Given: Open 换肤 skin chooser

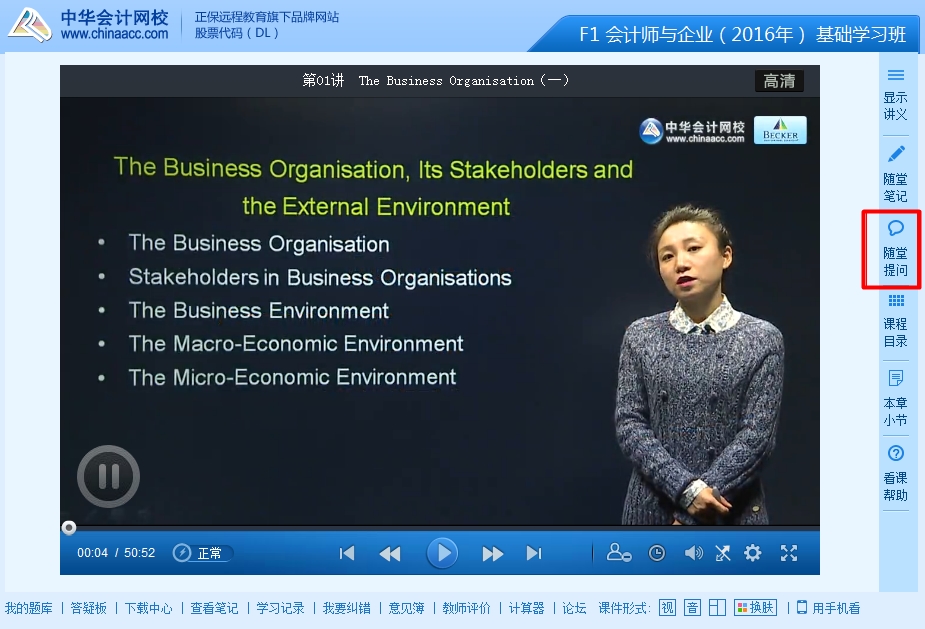Looking at the screenshot, I should click(x=755, y=608).
